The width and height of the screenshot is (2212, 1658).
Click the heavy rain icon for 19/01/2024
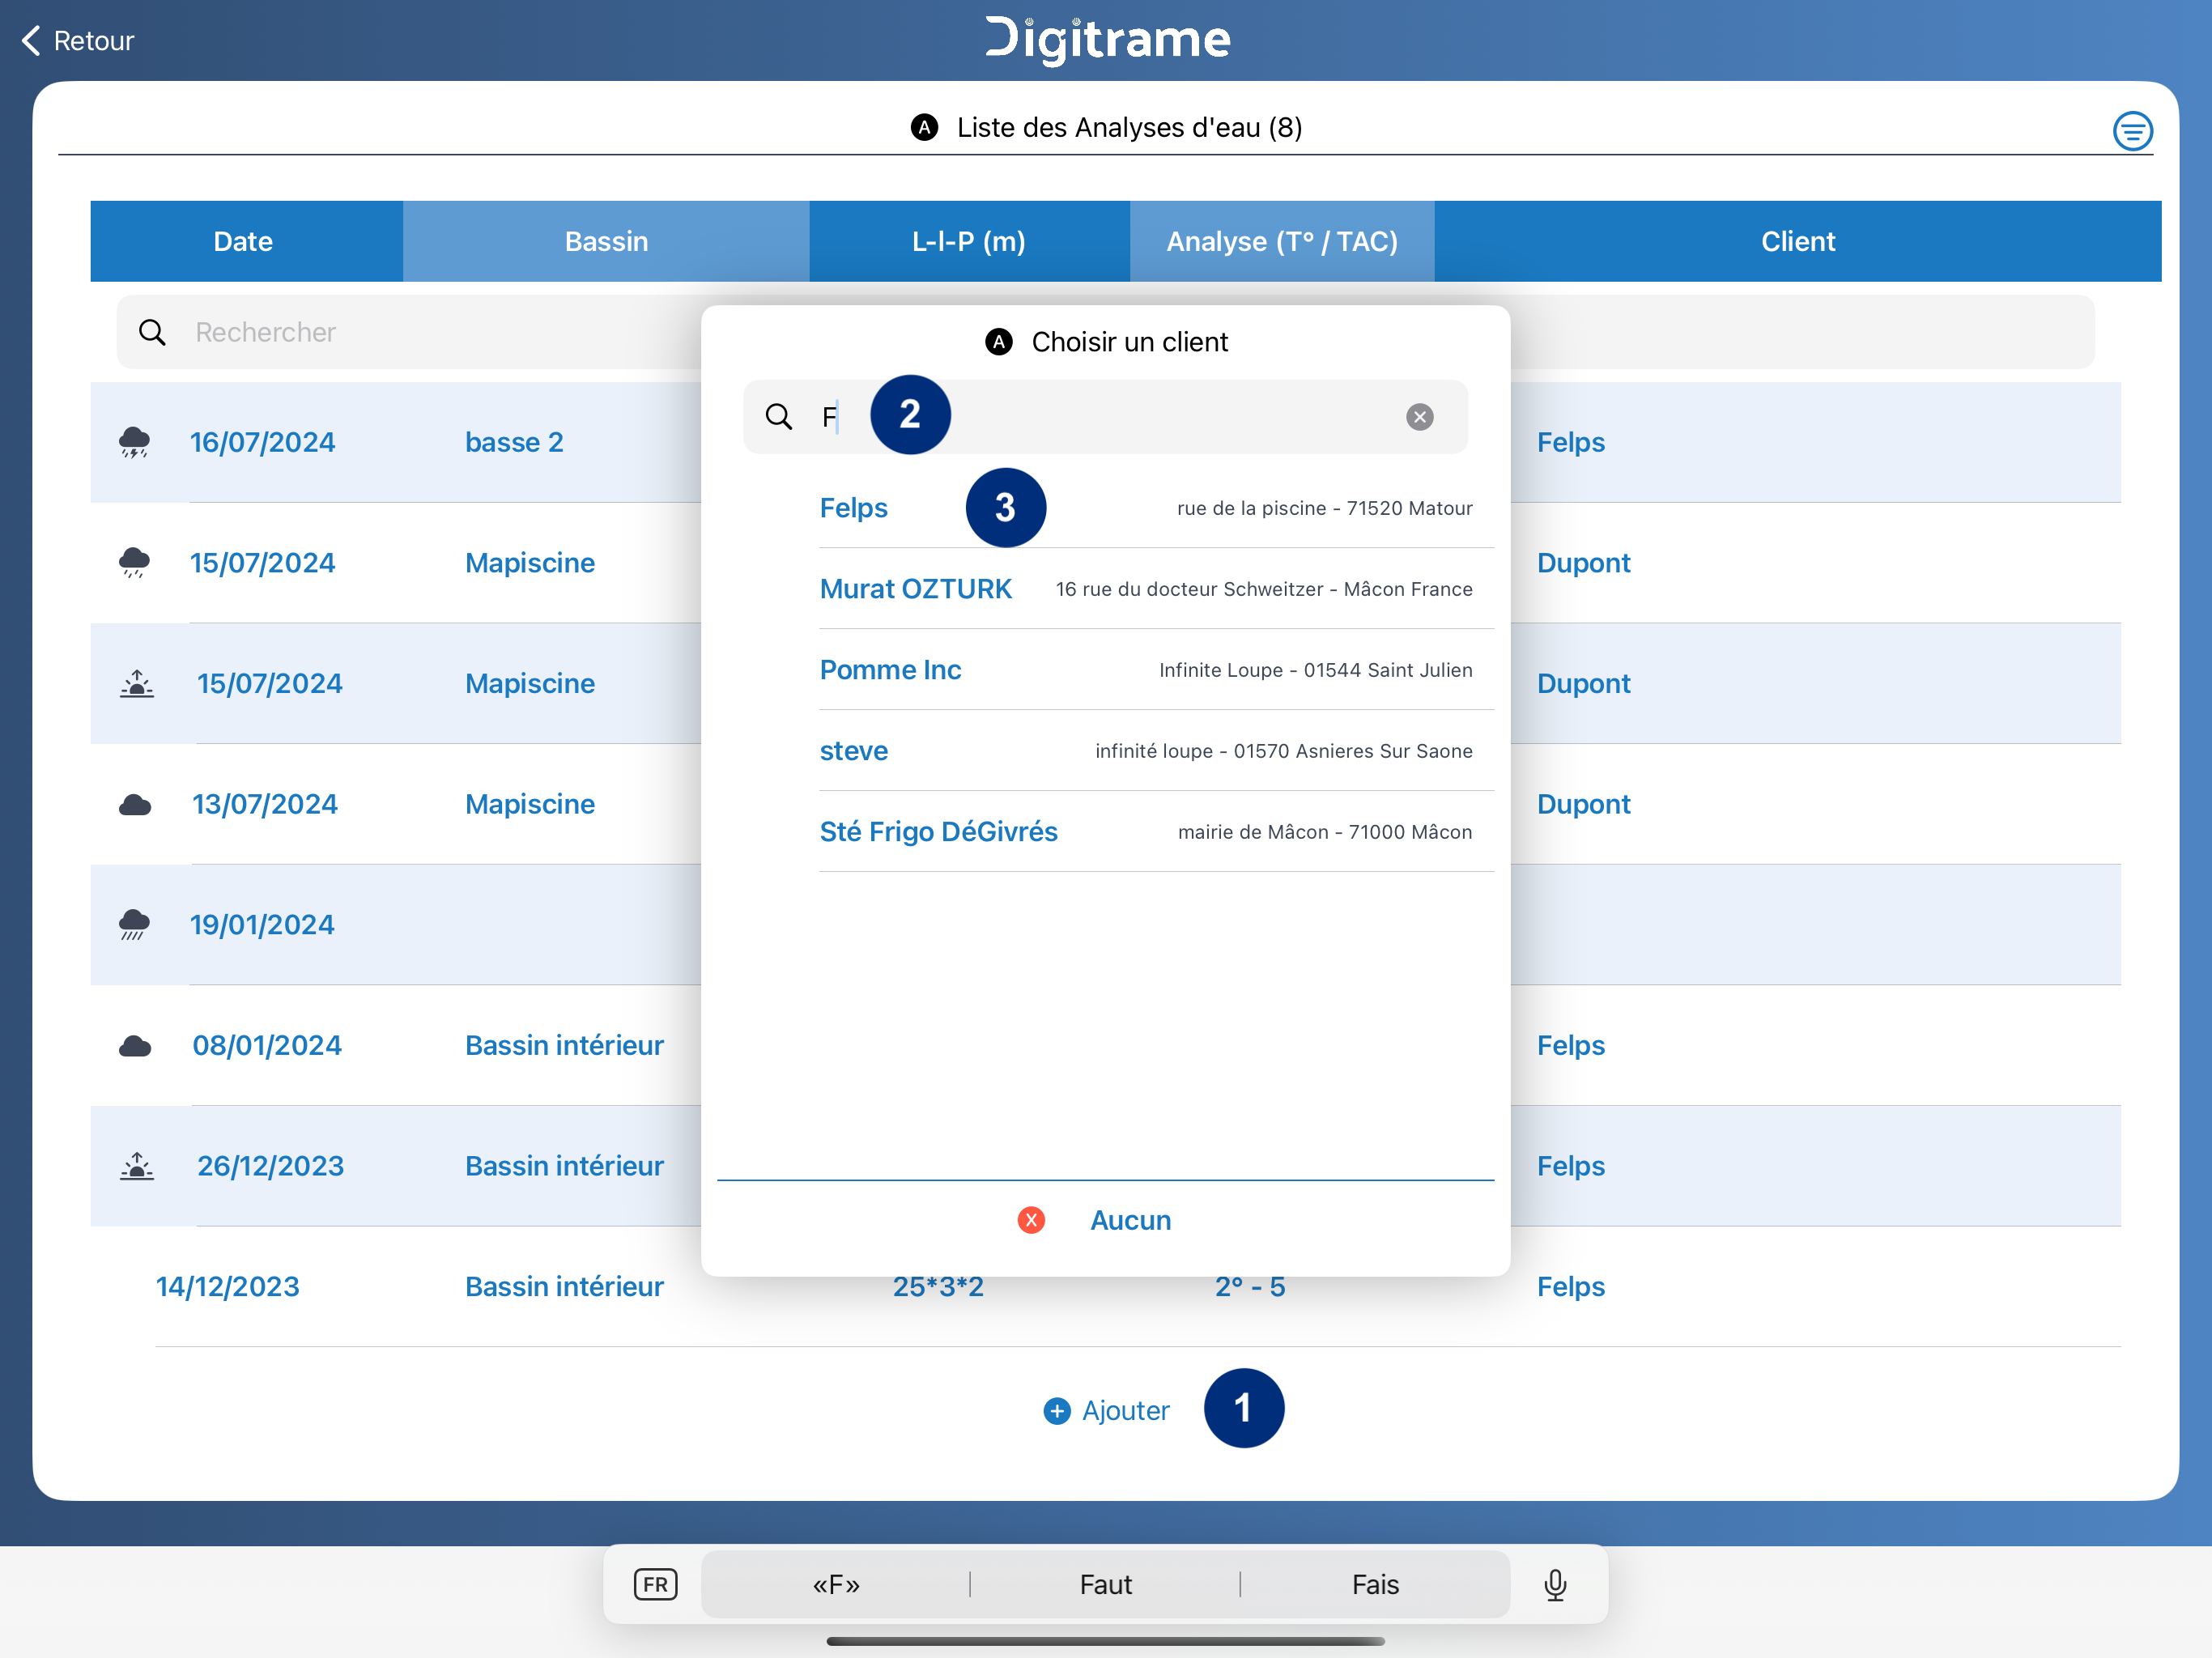tap(134, 925)
